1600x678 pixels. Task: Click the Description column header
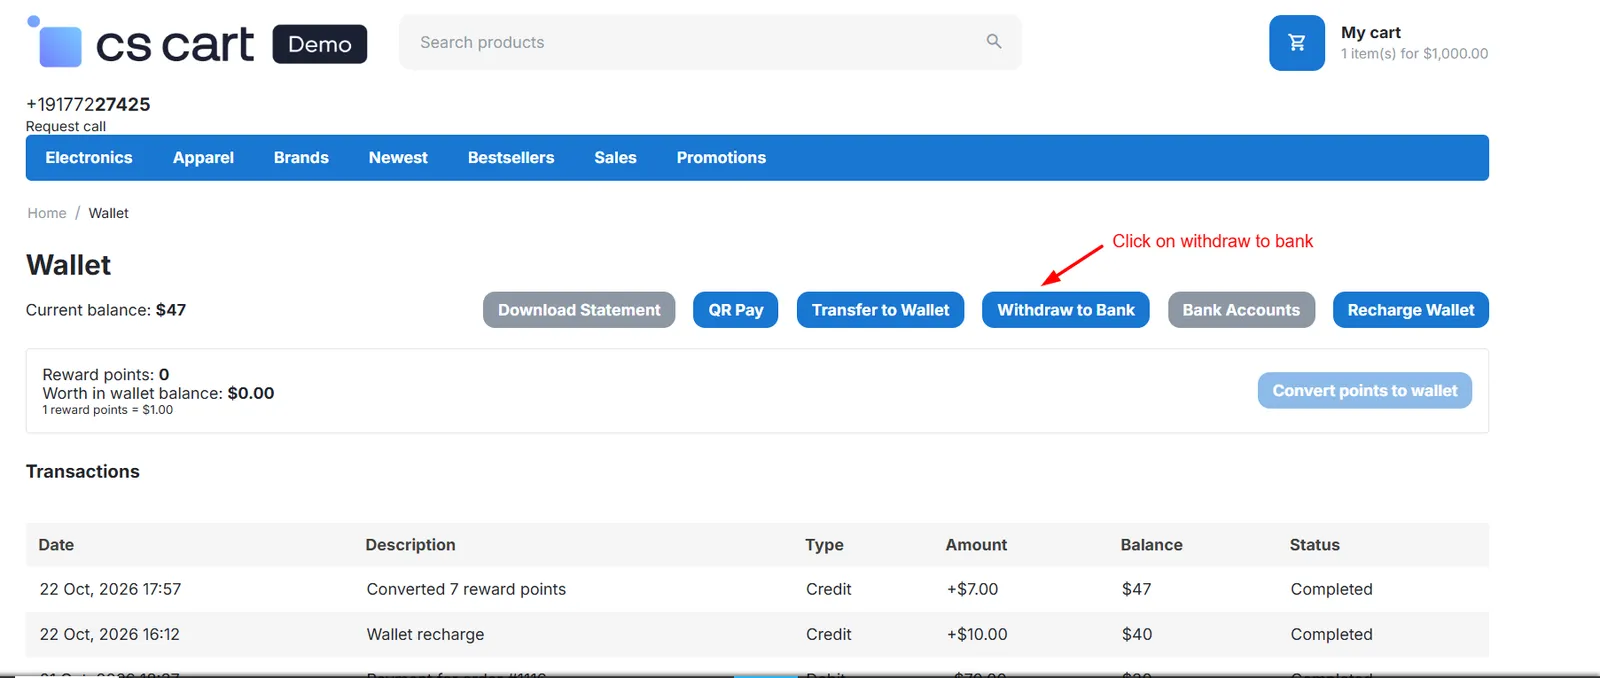(410, 545)
